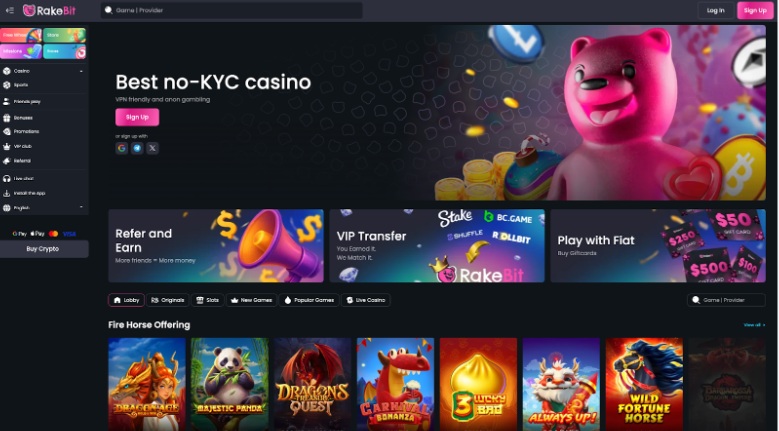Click Install the app download icon
779x431 pixels.
pos(6,193)
